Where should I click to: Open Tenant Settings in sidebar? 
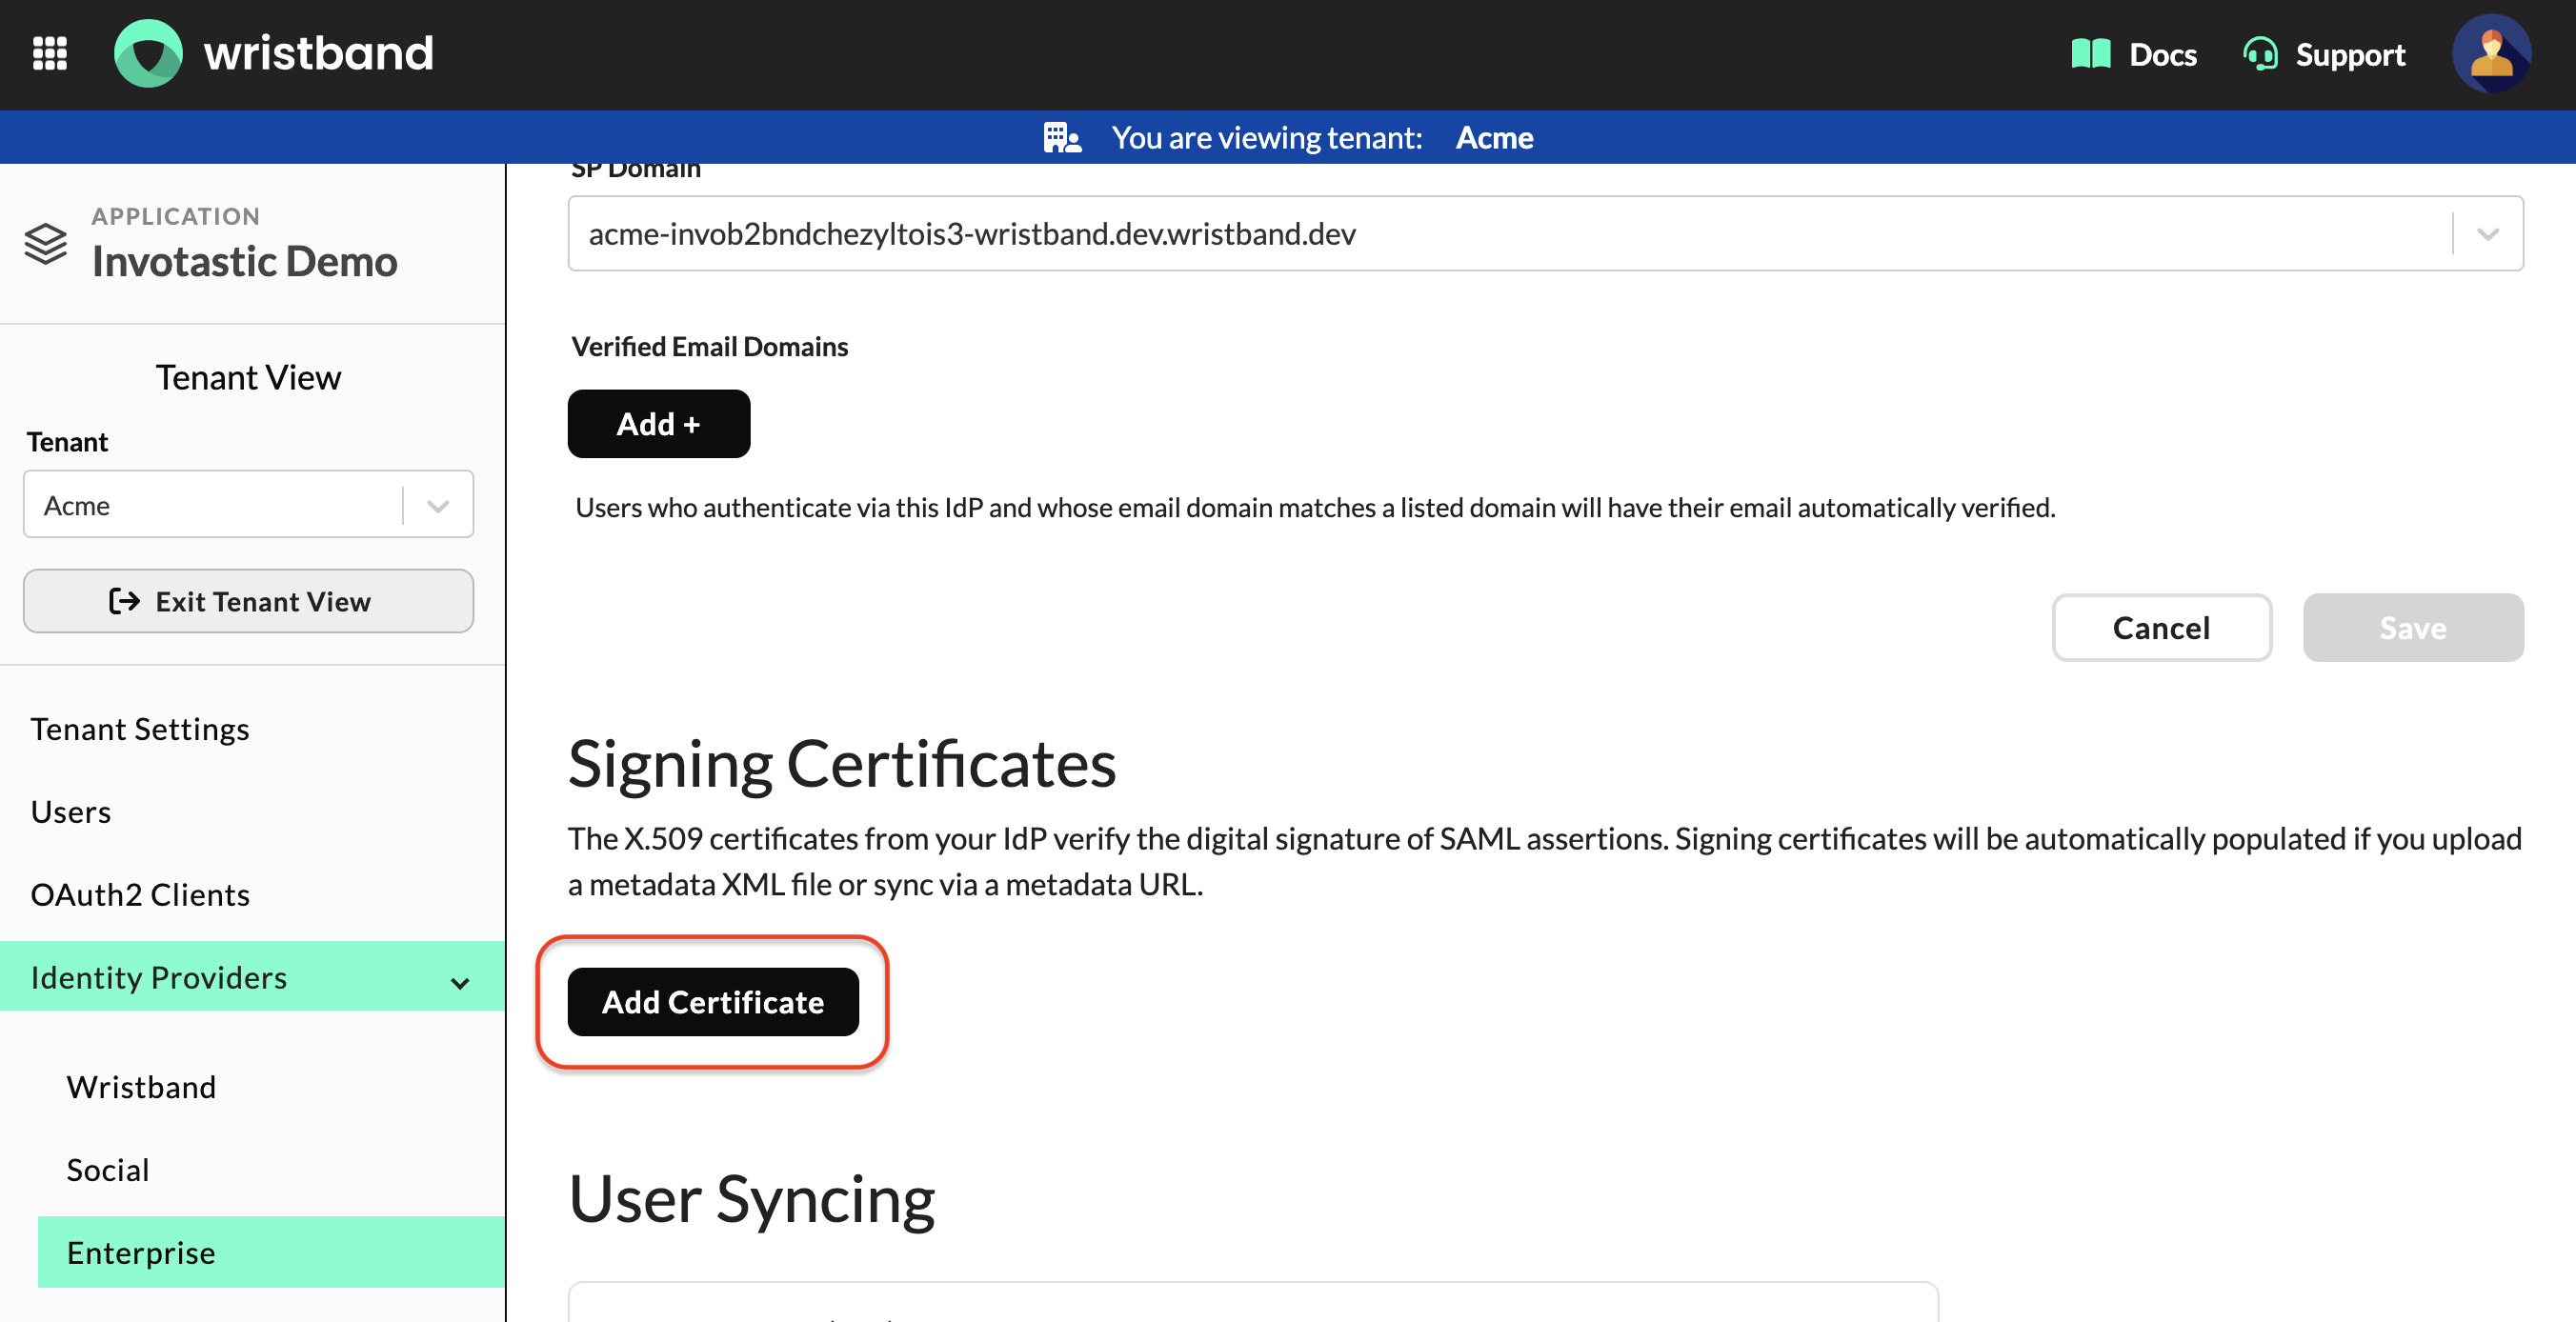tap(140, 729)
